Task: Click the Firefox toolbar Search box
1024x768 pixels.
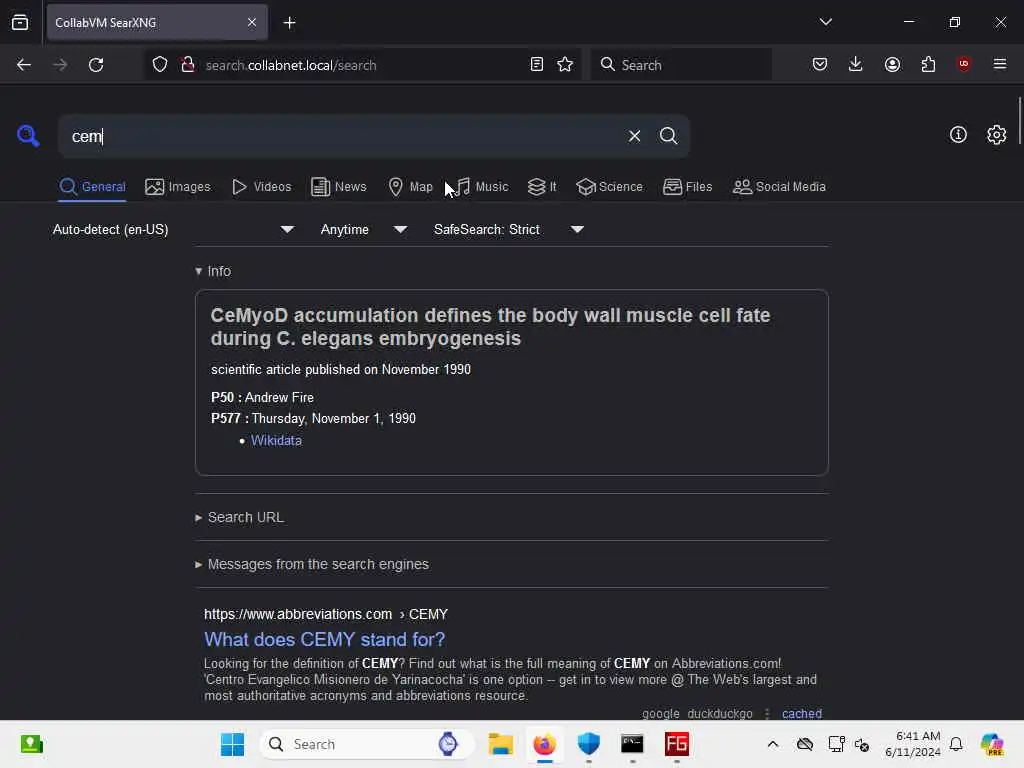Action: 680,65
